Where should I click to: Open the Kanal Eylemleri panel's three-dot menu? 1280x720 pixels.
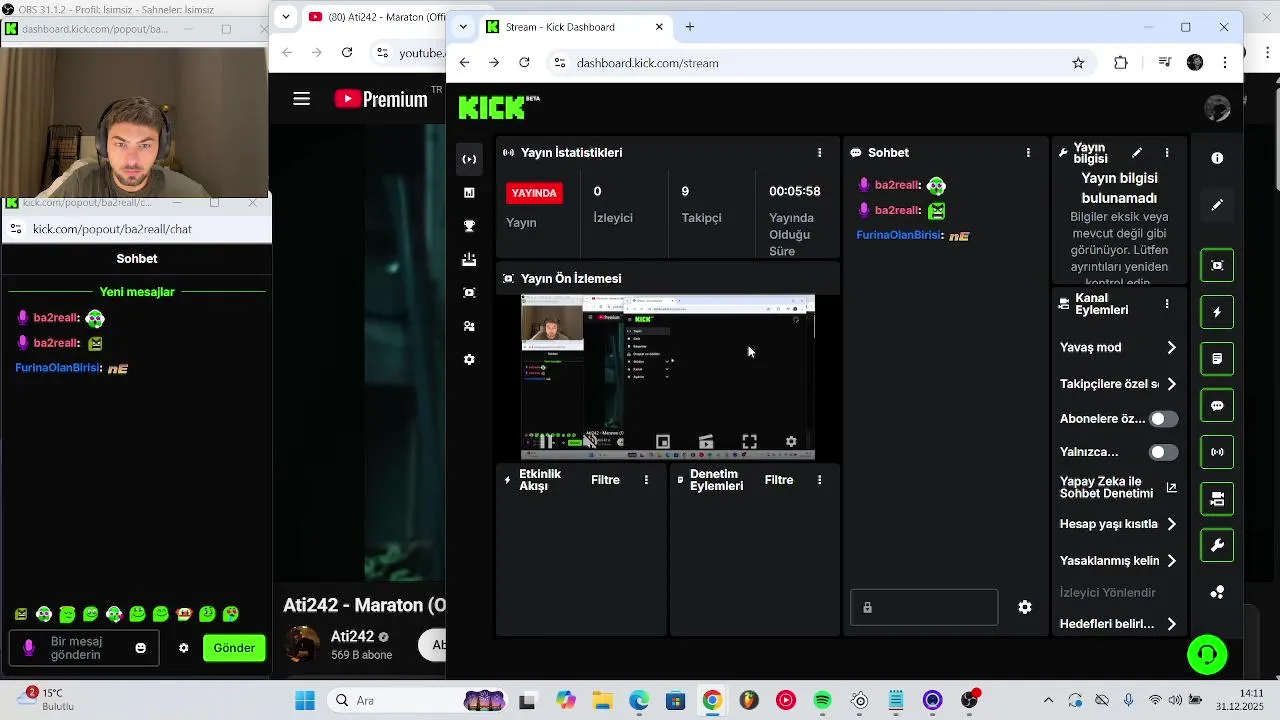[1166, 304]
